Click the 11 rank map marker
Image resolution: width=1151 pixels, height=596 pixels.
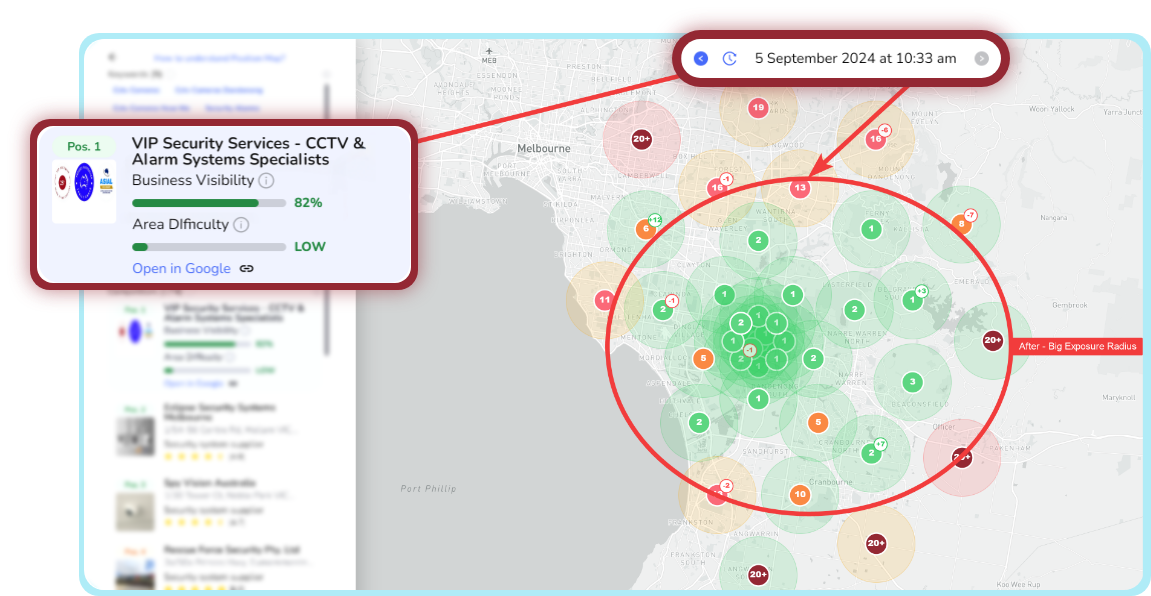pyautogui.click(x=605, y=299)
